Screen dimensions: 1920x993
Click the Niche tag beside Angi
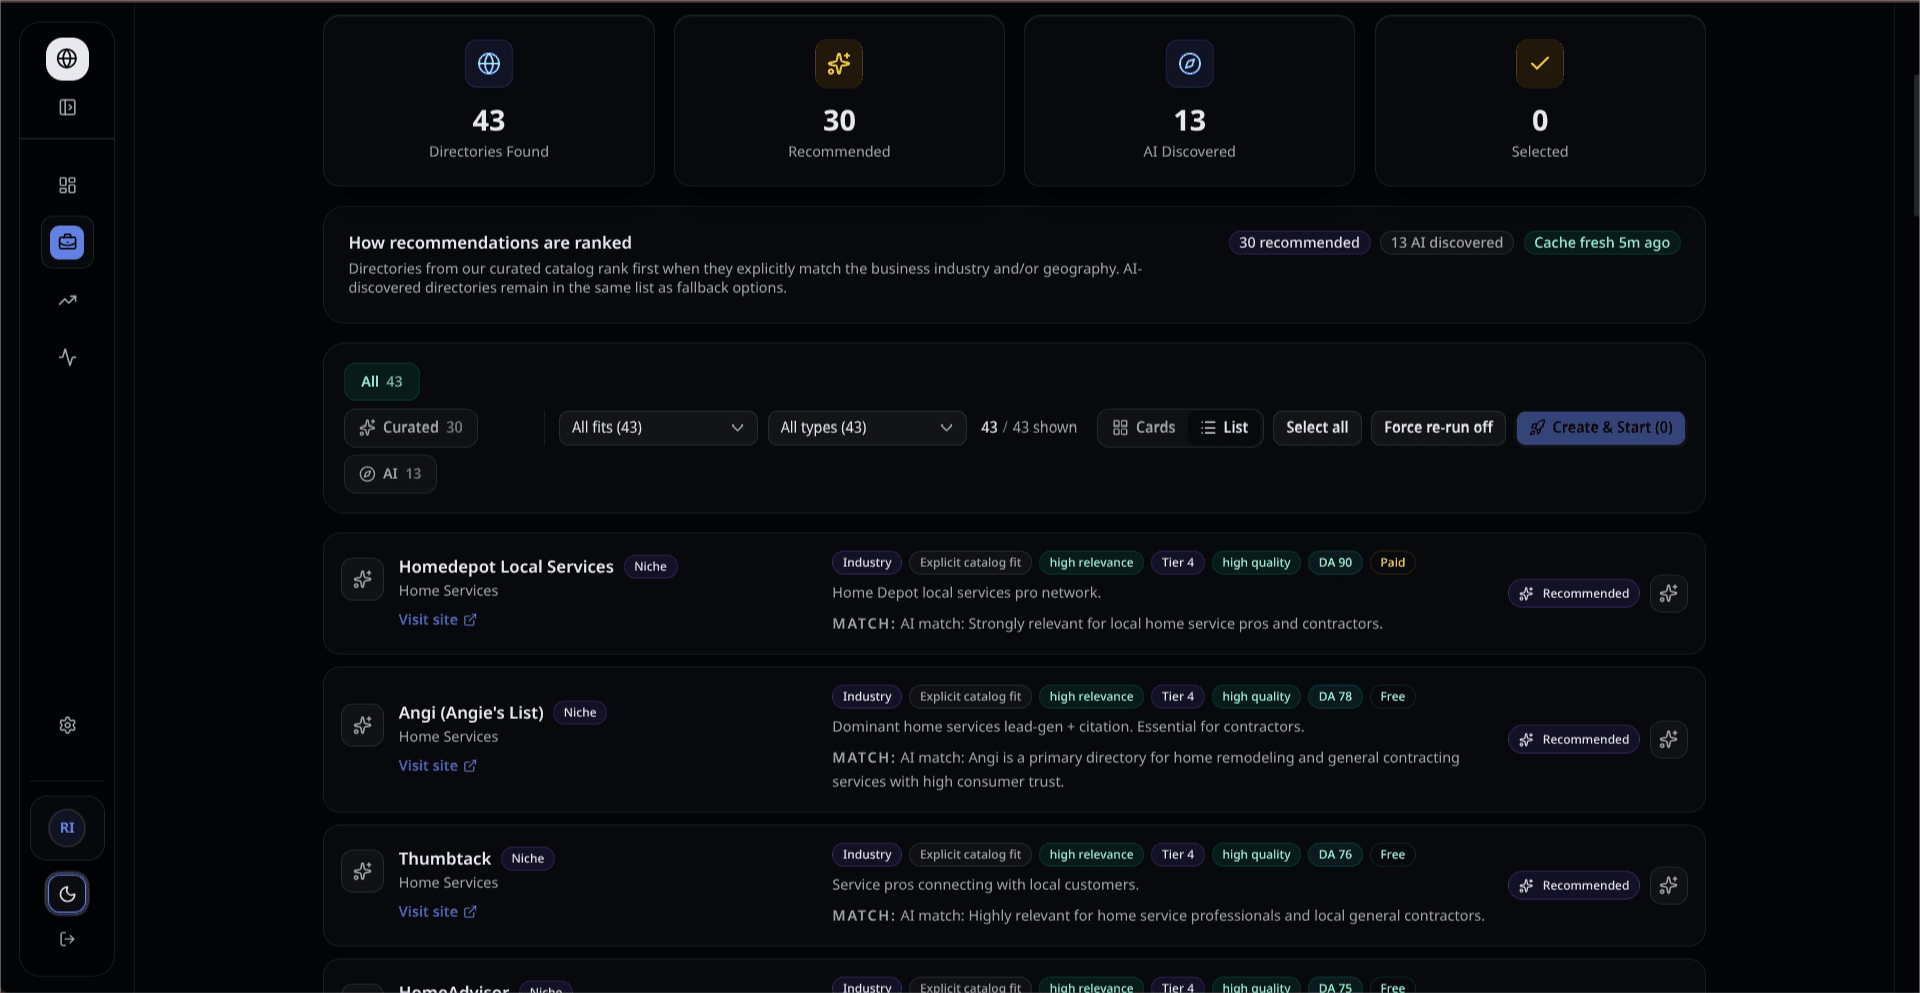[x=580, y=712]
